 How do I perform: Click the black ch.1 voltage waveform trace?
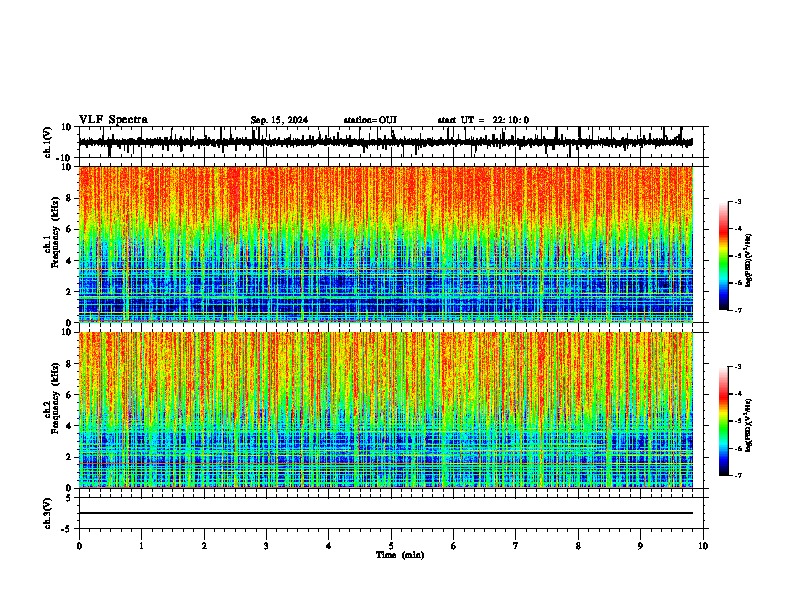[385, 142]
